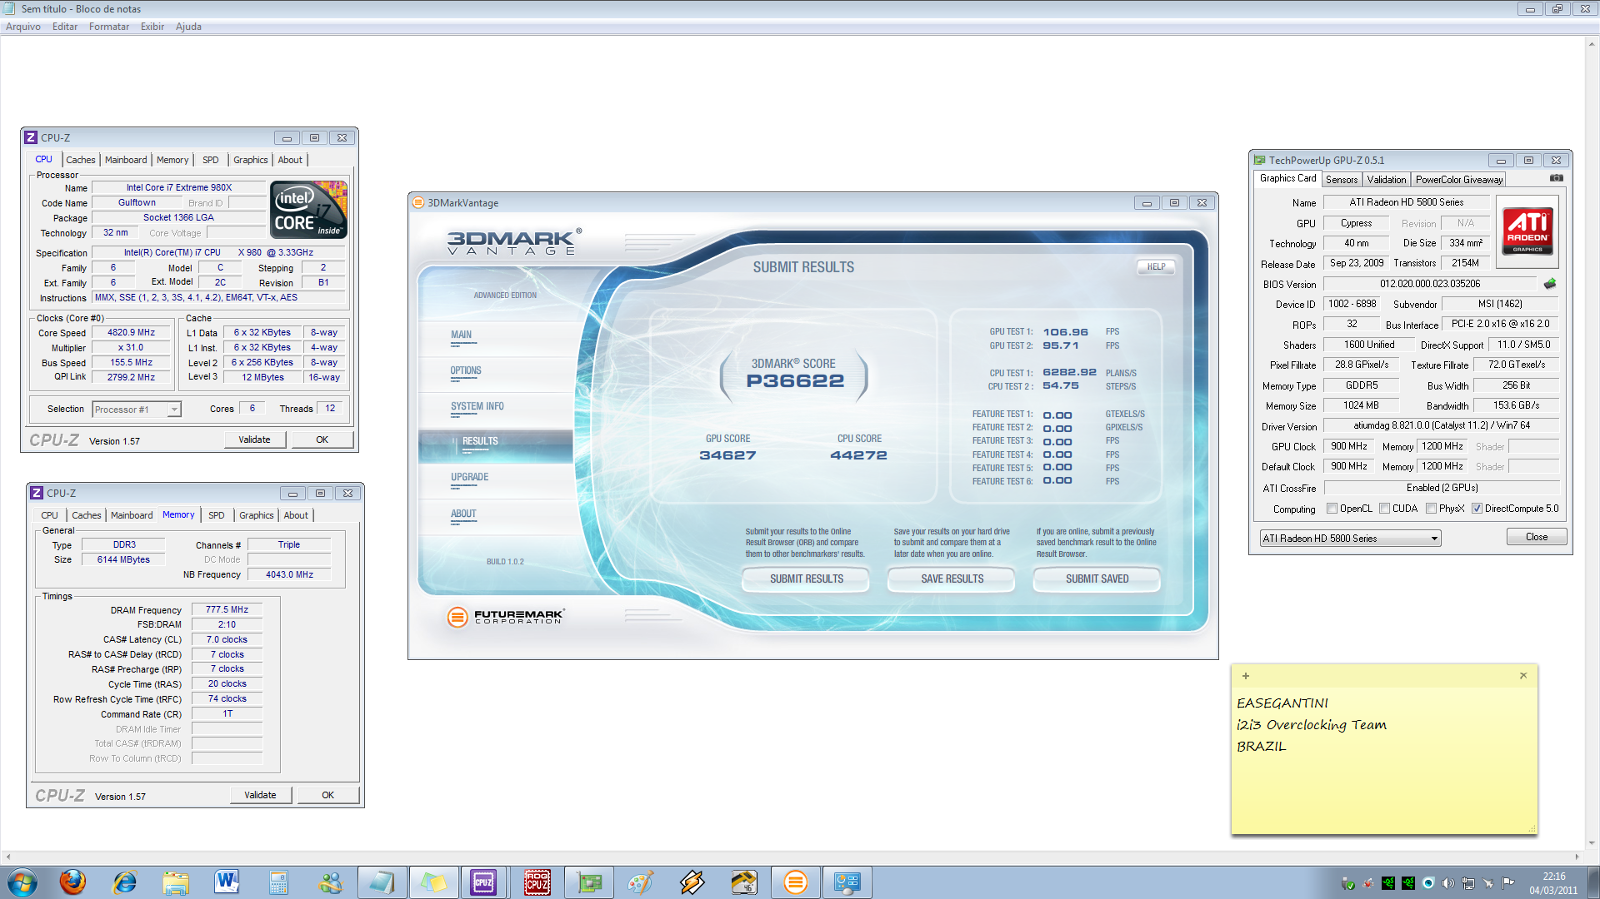Open Winamp lightning-bolt icon in taskbar
Screen dimensions: 1600x899
point(692,882)
